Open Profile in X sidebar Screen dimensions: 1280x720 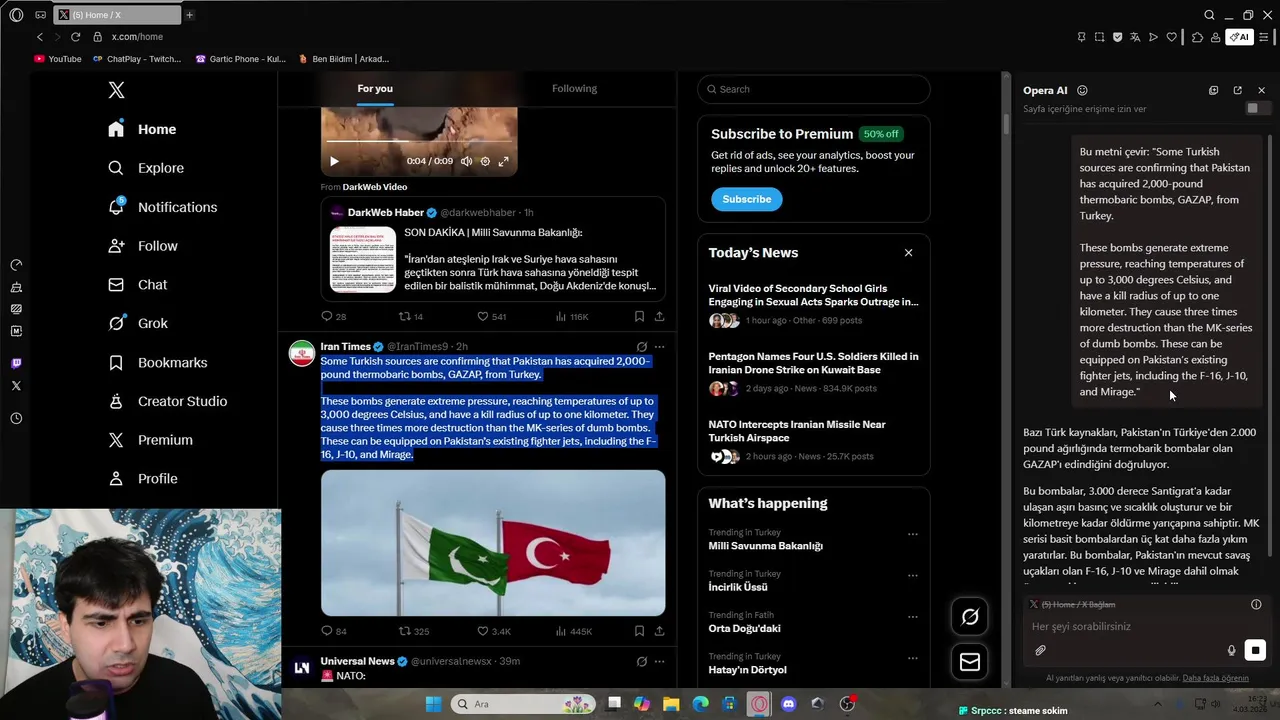(143, 478)
